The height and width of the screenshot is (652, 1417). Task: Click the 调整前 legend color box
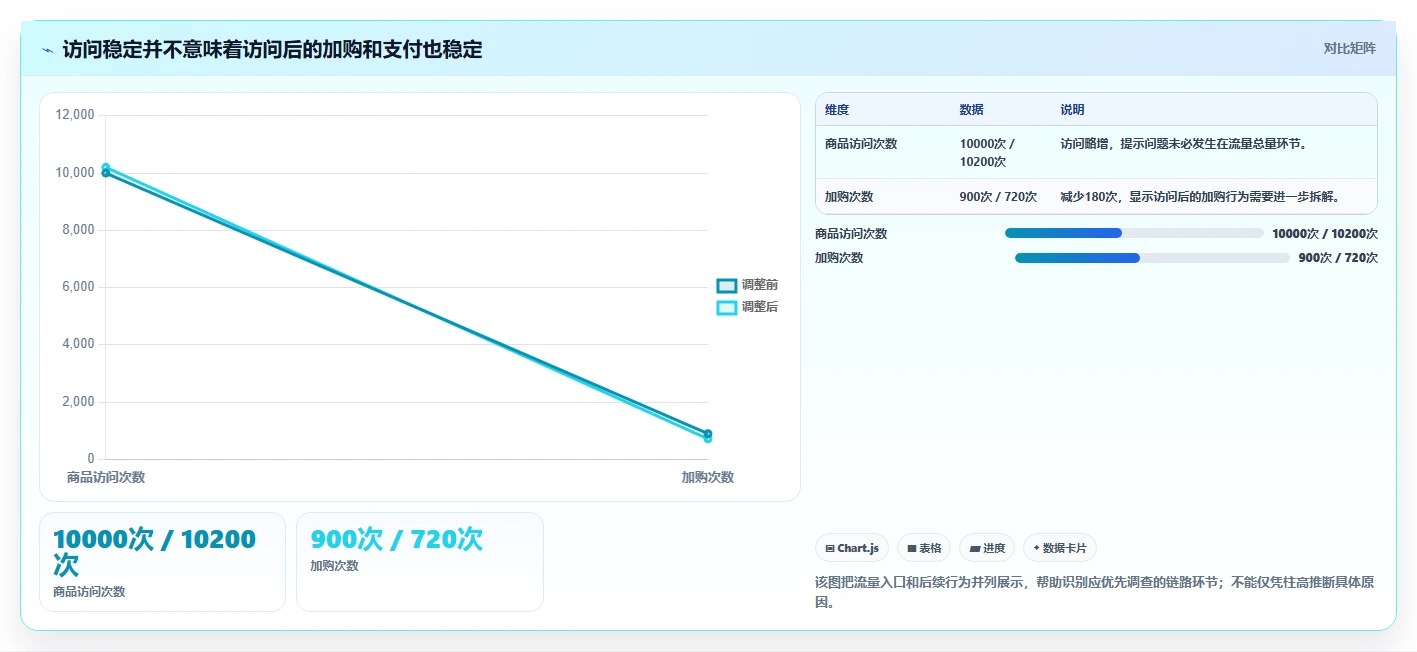(x=727, y=285)
